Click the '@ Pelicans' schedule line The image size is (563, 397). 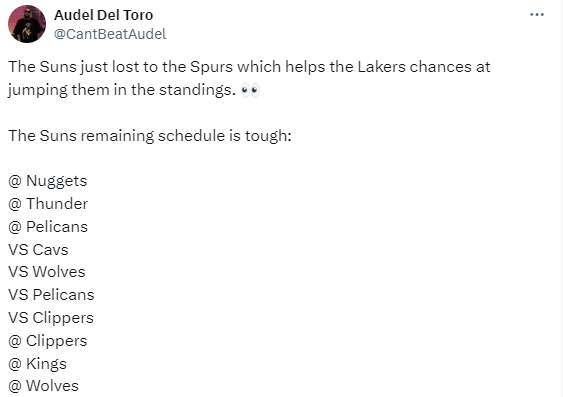tap(48, 227)
